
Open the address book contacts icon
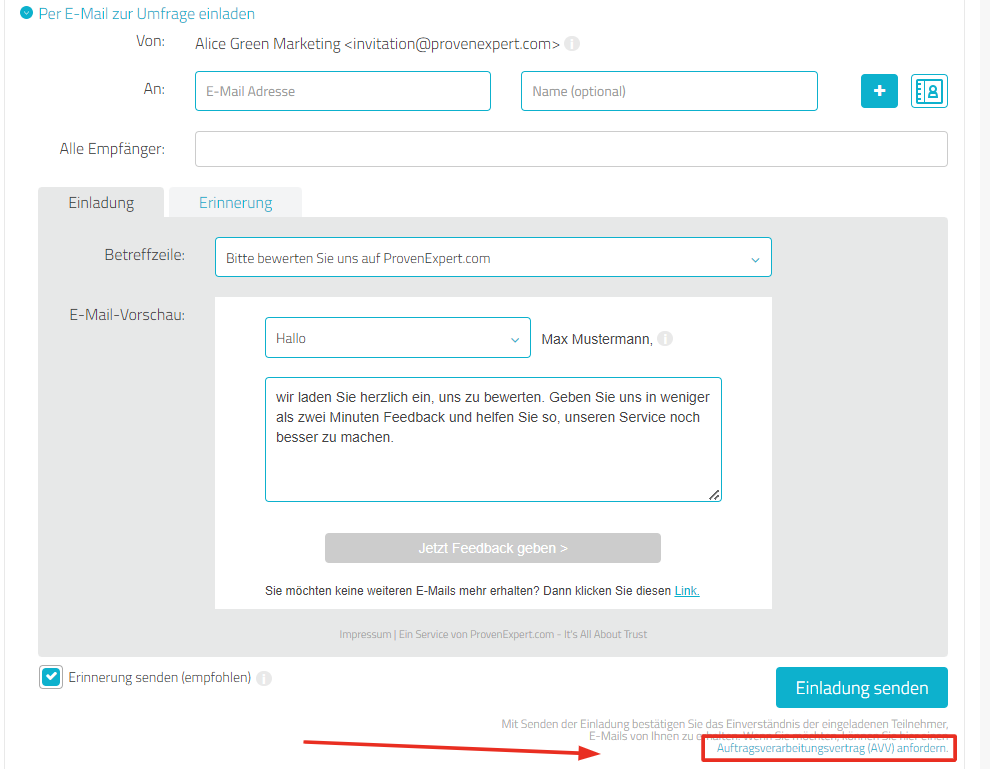tap(929, 91)
